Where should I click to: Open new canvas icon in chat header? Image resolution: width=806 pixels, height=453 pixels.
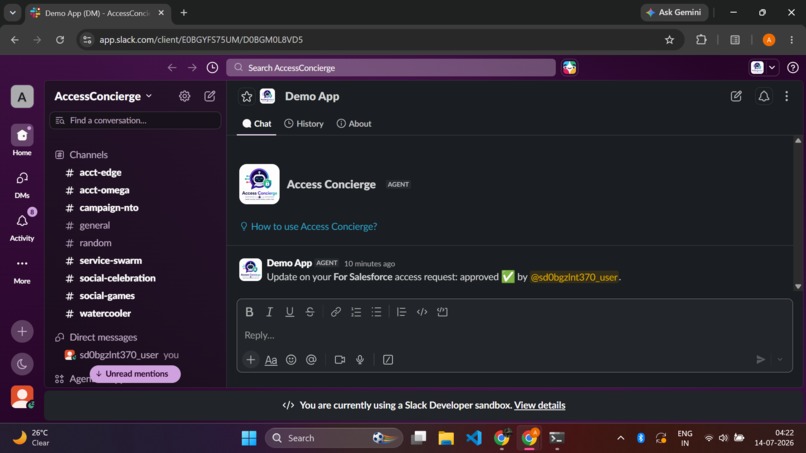coord(736,96)
